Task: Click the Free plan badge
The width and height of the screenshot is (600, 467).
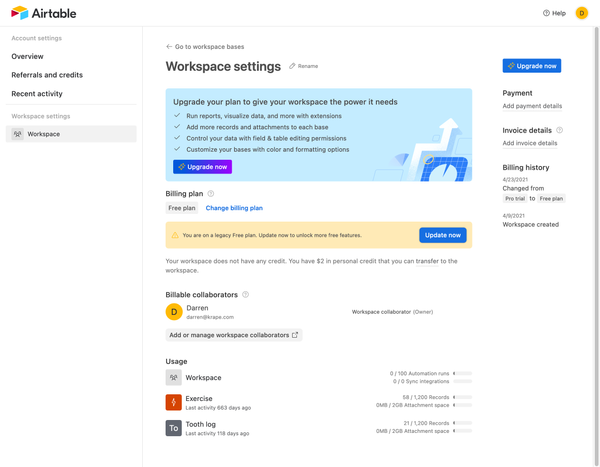Action: click(182, 208)
